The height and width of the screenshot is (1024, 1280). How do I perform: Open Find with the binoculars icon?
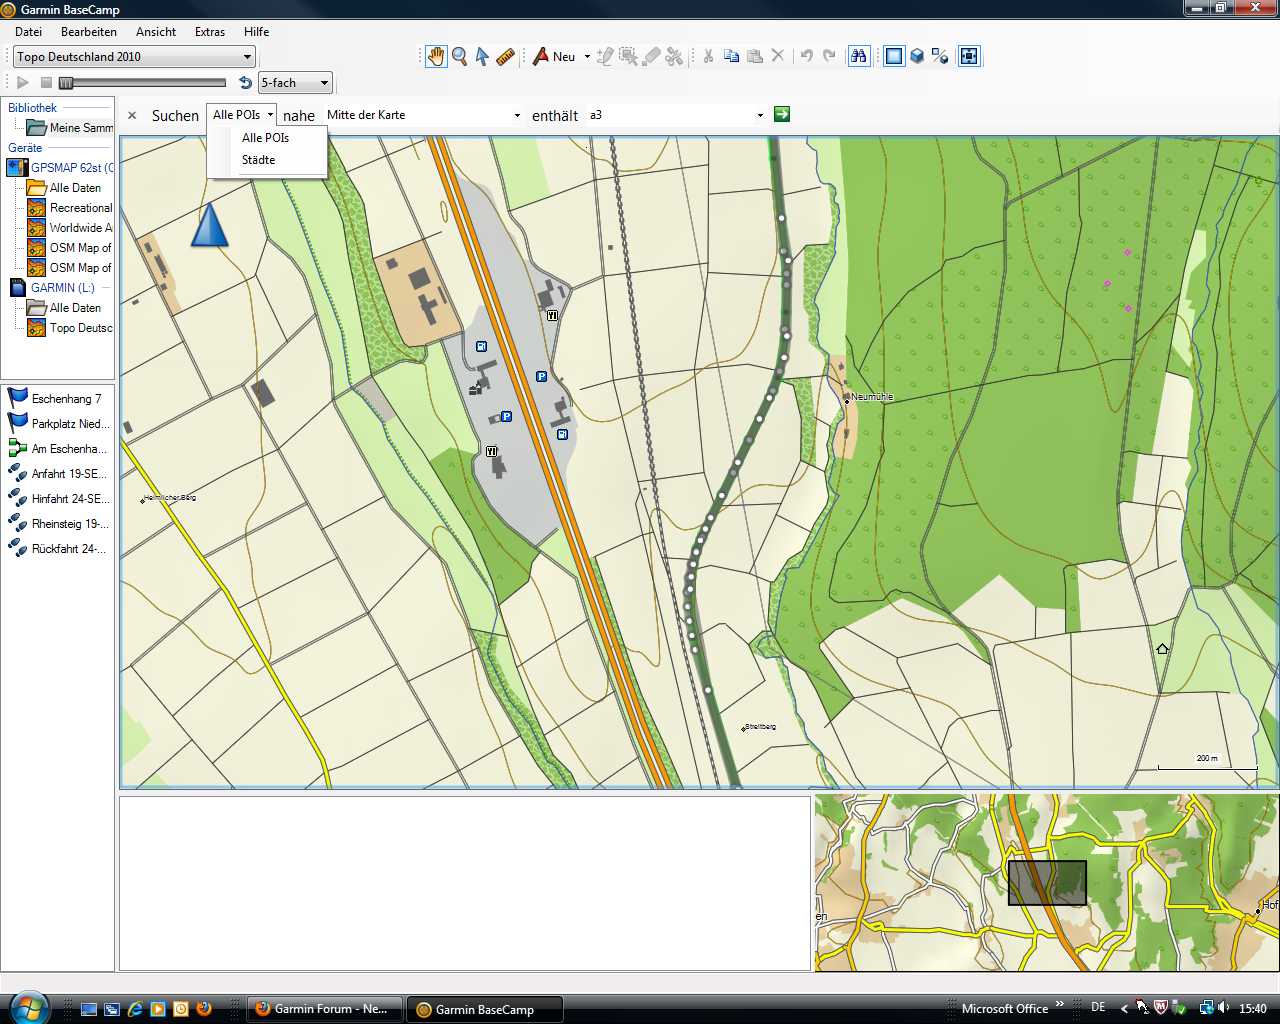click(858, 56)
